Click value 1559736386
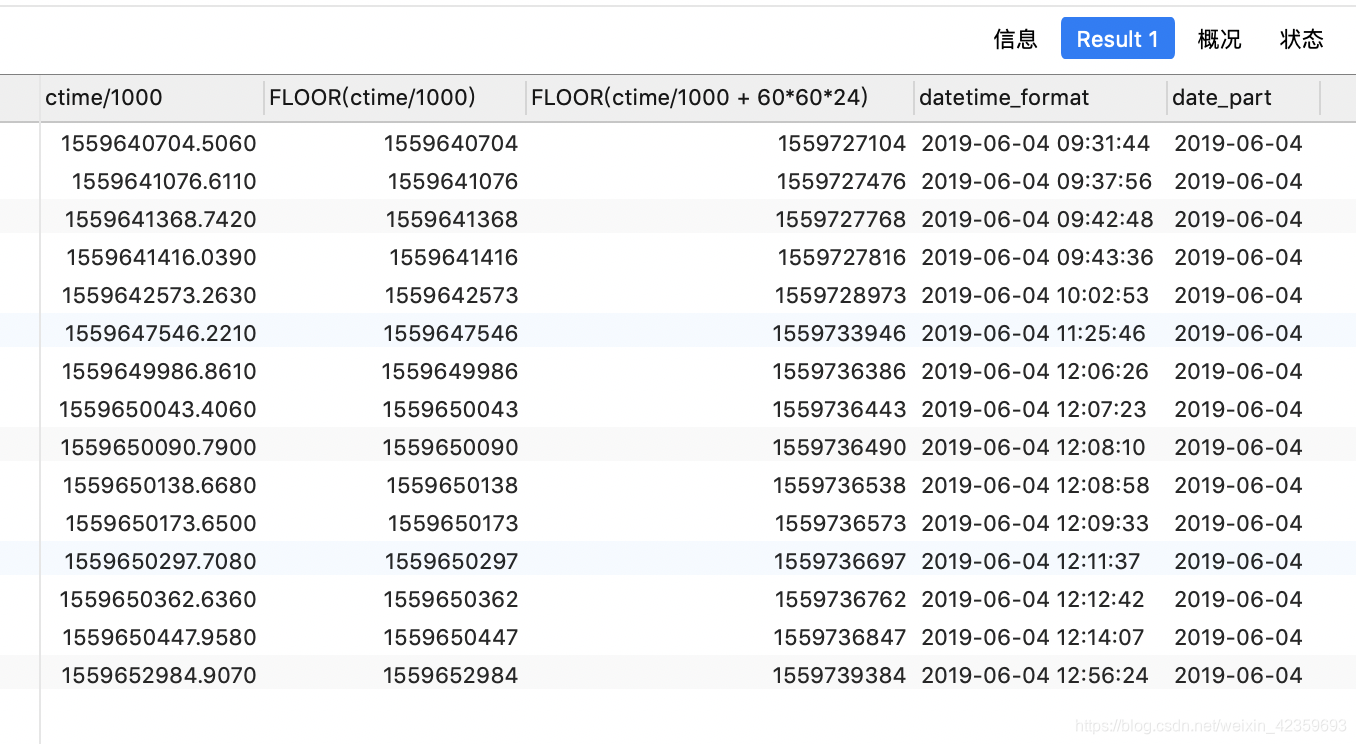 coord(839,371)
